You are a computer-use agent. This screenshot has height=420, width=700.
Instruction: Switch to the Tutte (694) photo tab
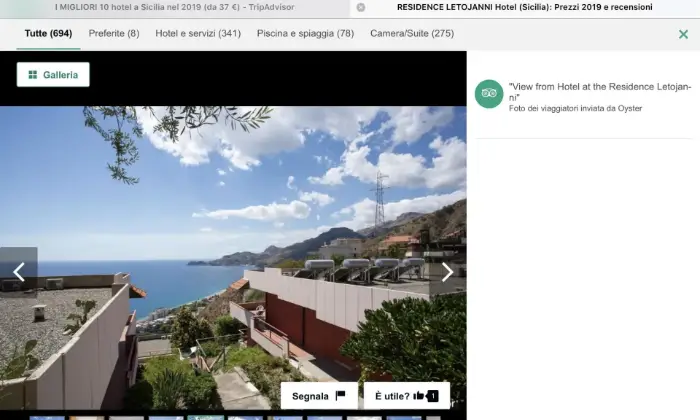[48, 33]
